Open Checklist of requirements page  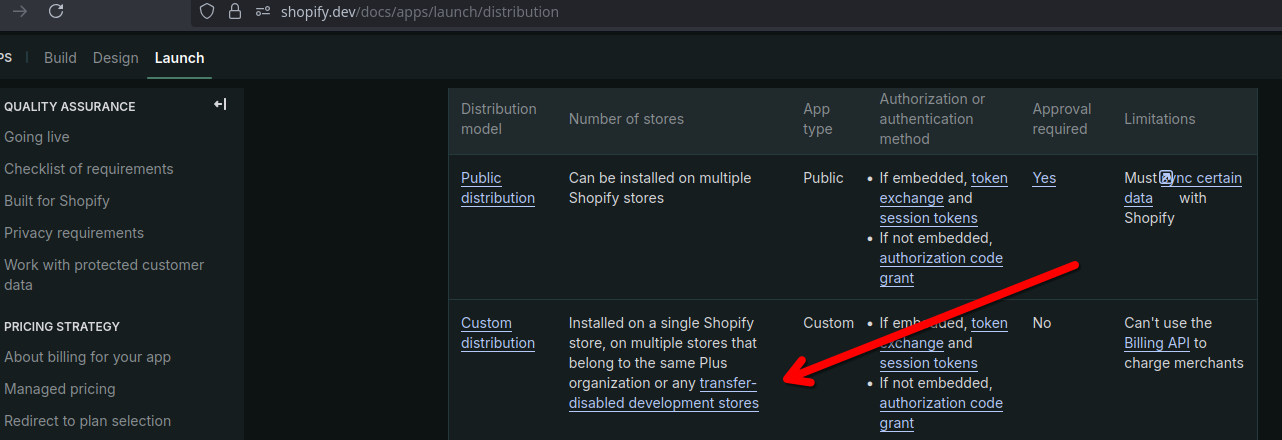coord(89,169)
